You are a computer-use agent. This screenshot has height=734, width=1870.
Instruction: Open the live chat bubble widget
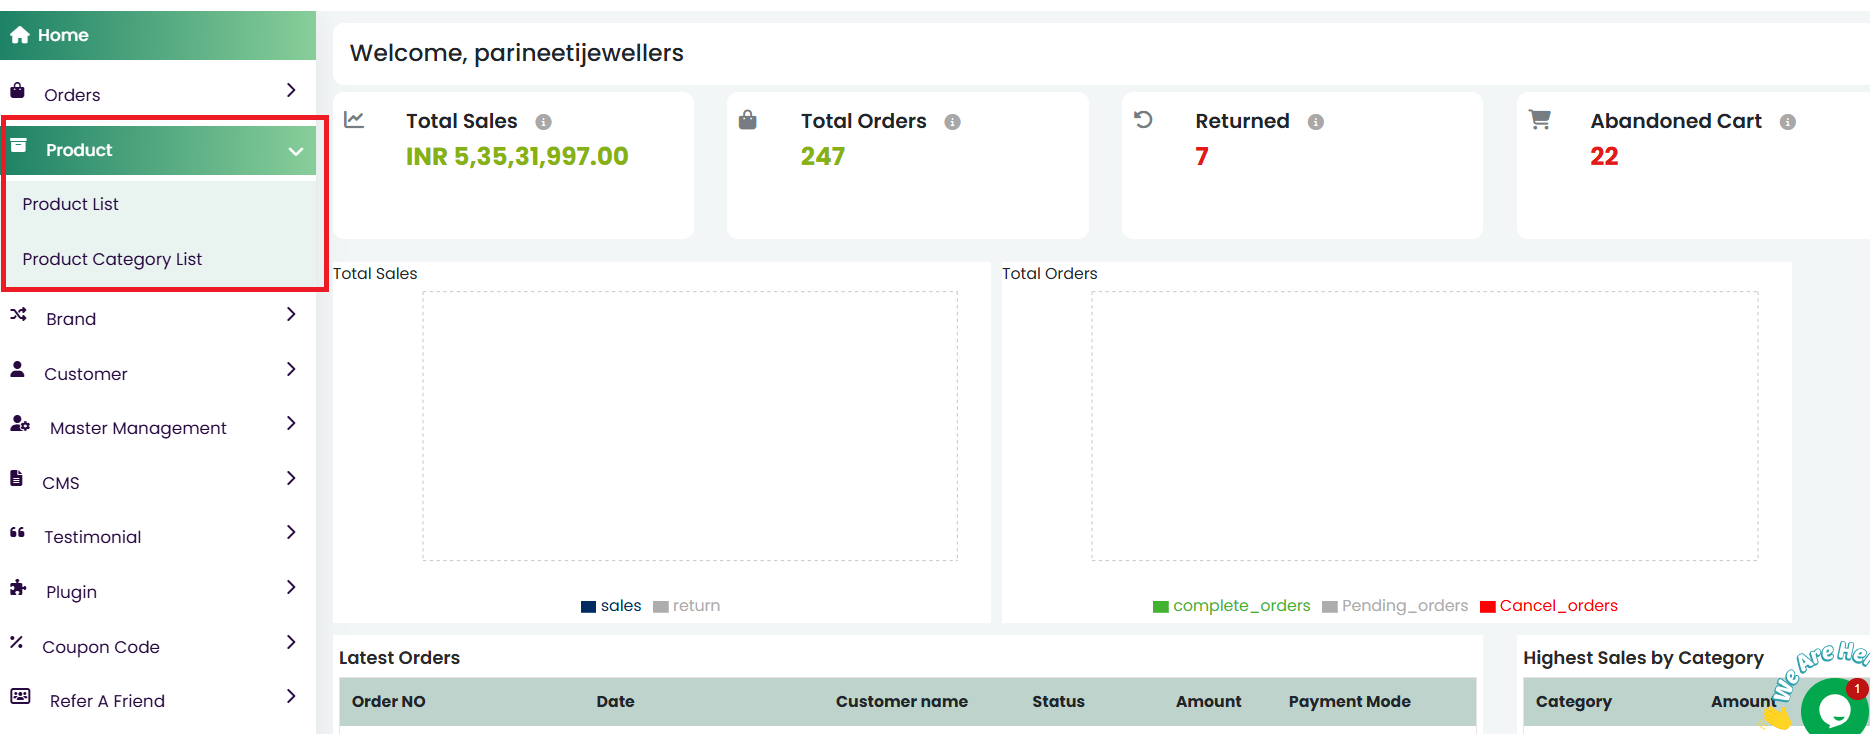click(1834, 708)
